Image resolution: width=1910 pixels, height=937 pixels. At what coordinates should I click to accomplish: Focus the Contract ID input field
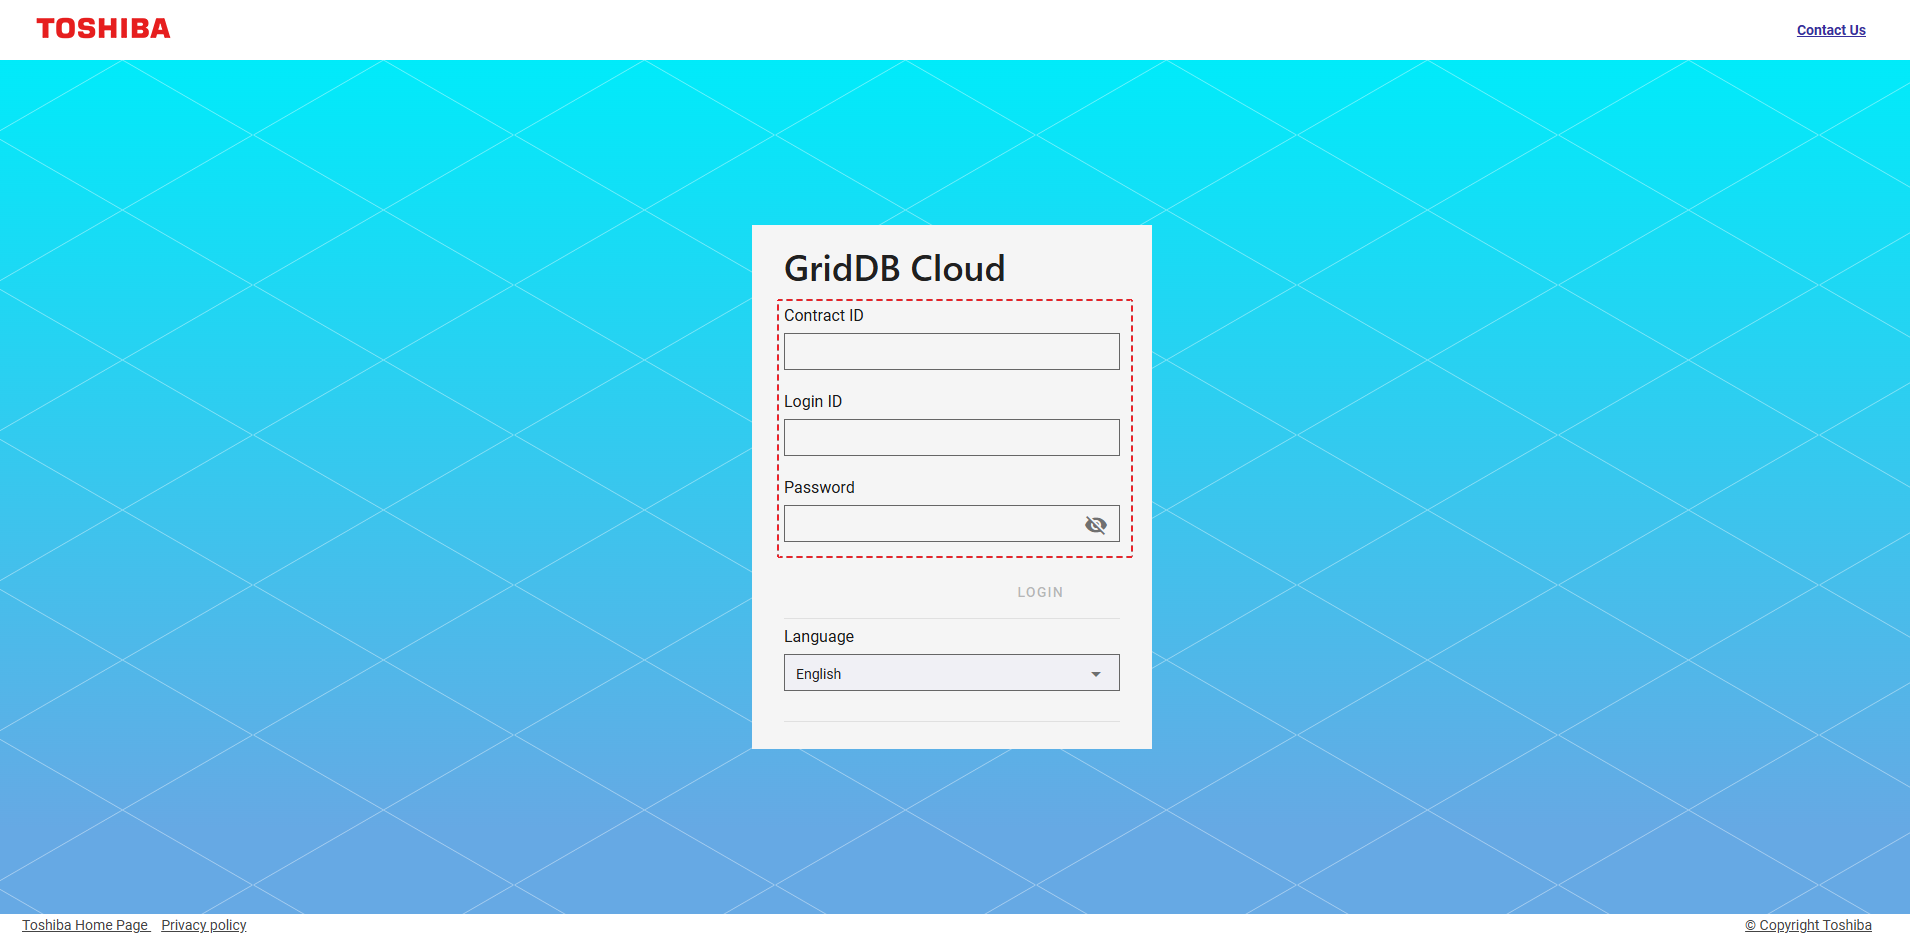950,352
